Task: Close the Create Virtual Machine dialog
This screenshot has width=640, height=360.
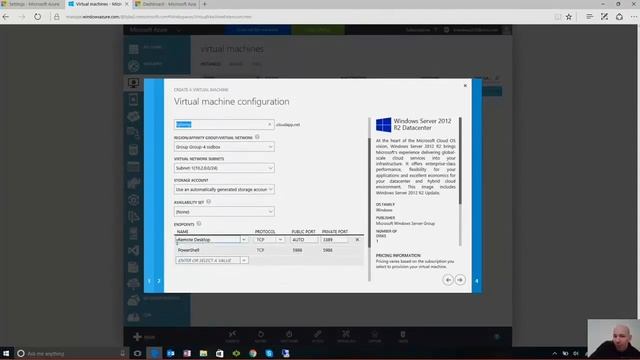Action: [x=465, y=86]
